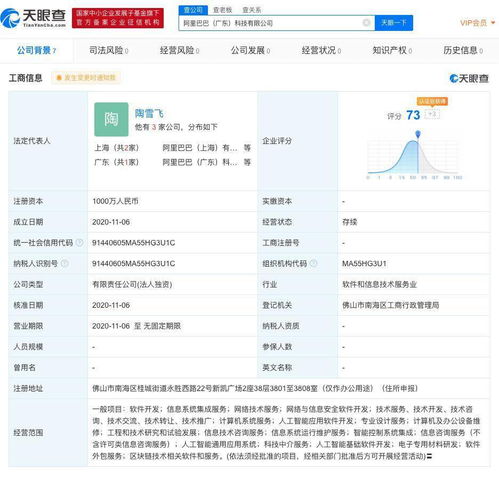
Task: Open the green 陶 avatar thumbnail
Action: (111, 119)
